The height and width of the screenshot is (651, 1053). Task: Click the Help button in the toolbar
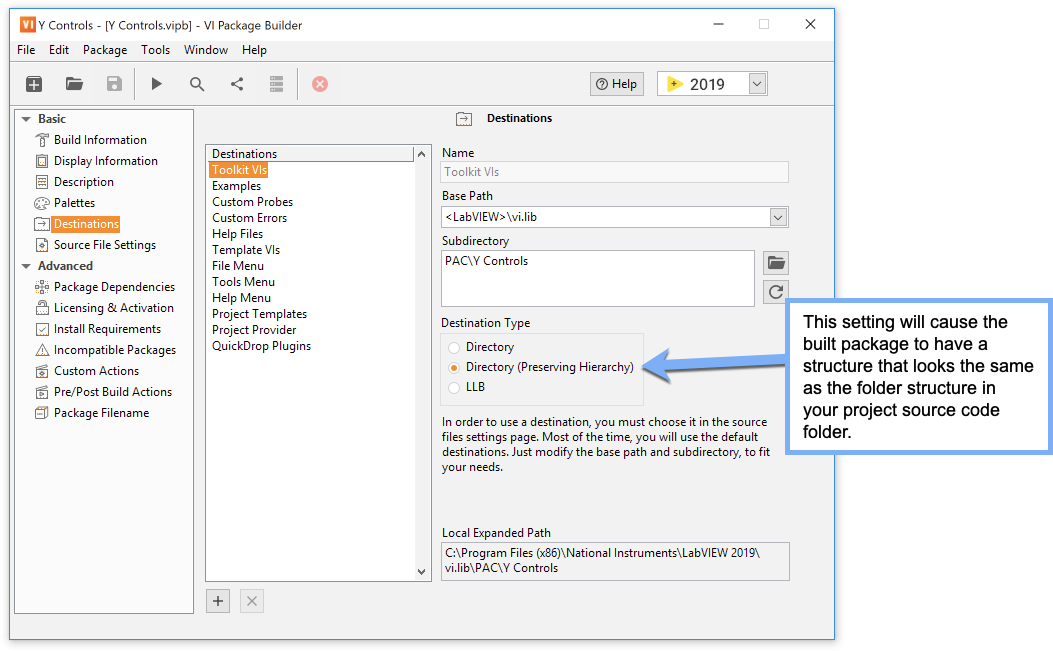click(616, 84)
